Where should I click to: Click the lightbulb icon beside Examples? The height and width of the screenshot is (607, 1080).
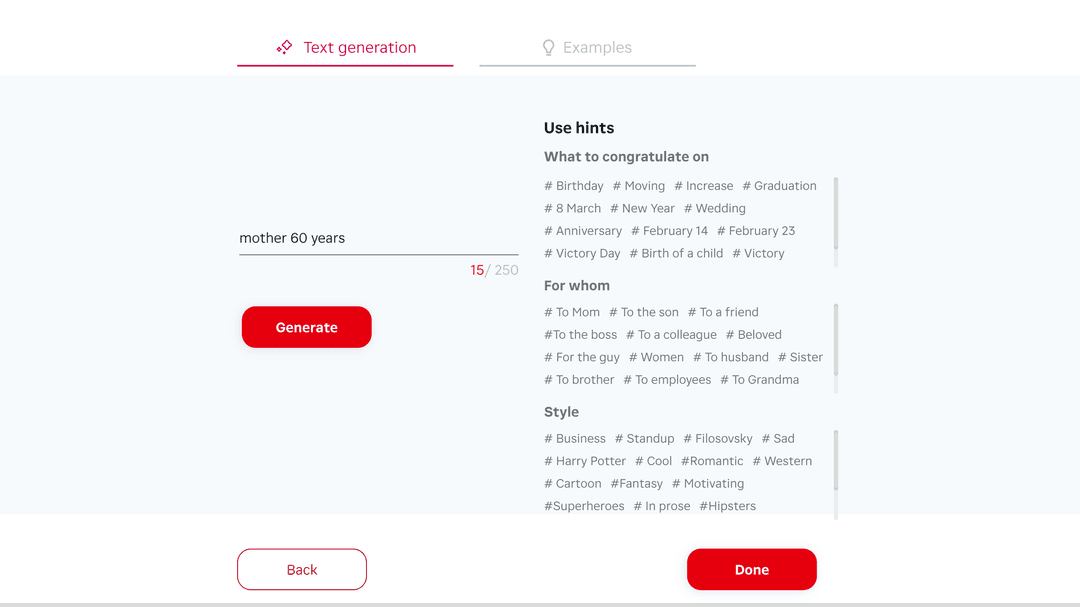point(547,47)
